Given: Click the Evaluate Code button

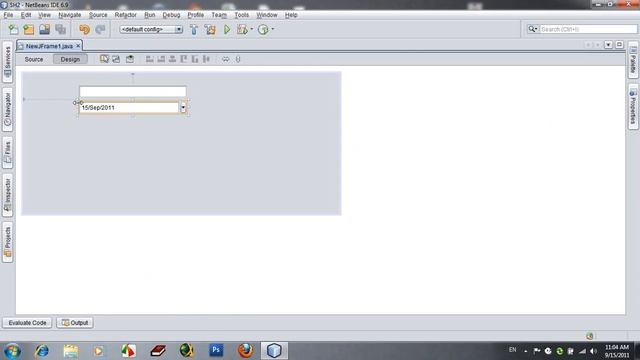Looking at the screenshot, I should pos(27,323).
